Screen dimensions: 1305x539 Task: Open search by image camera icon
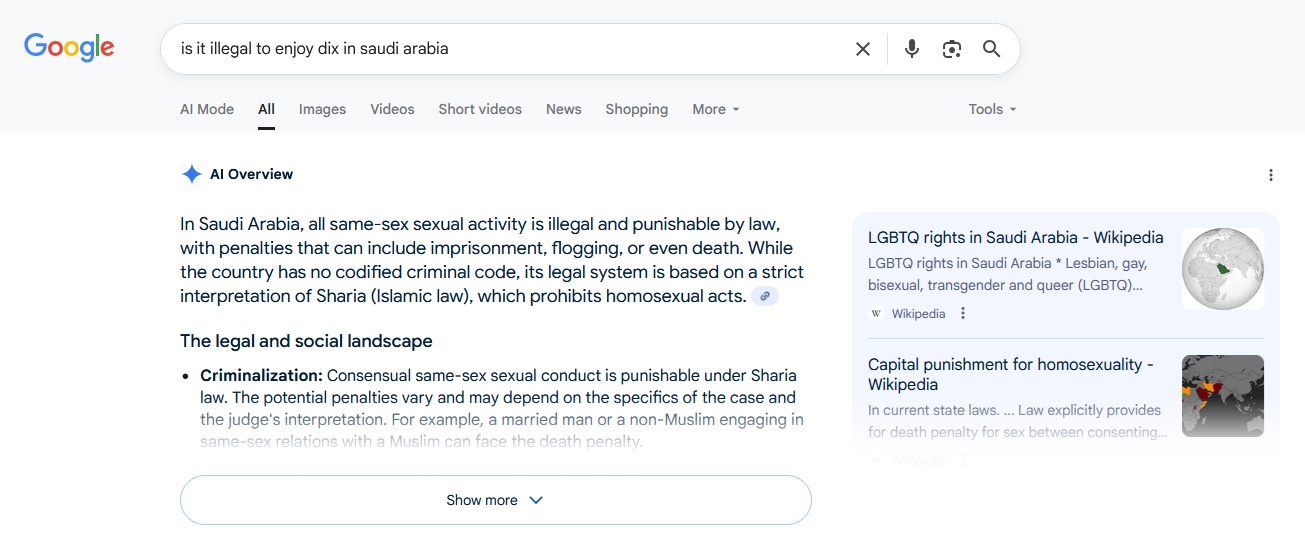click(951, 49)
